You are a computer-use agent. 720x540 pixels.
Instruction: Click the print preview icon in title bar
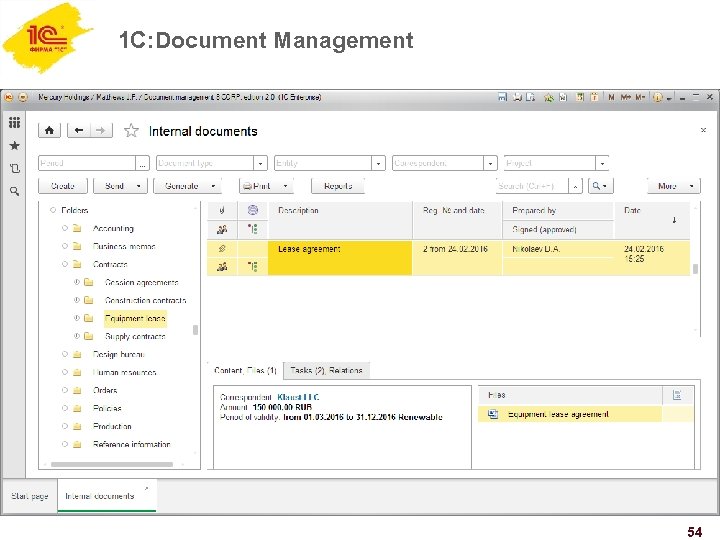(x=531, y=97)
